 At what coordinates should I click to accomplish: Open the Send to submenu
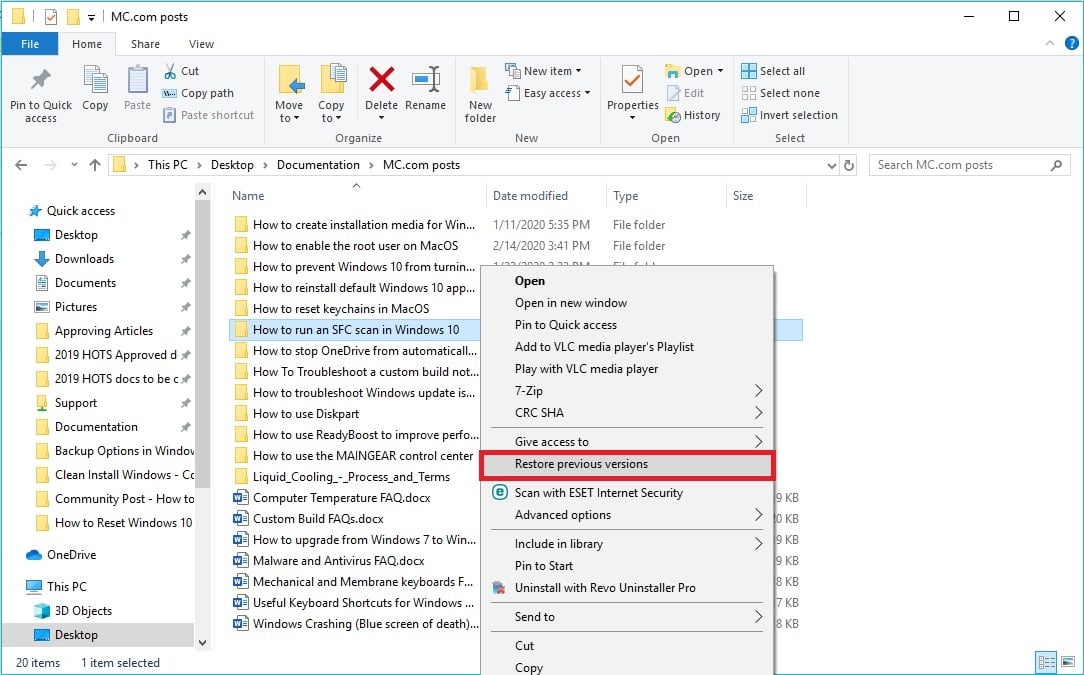[x=627, y=616]
